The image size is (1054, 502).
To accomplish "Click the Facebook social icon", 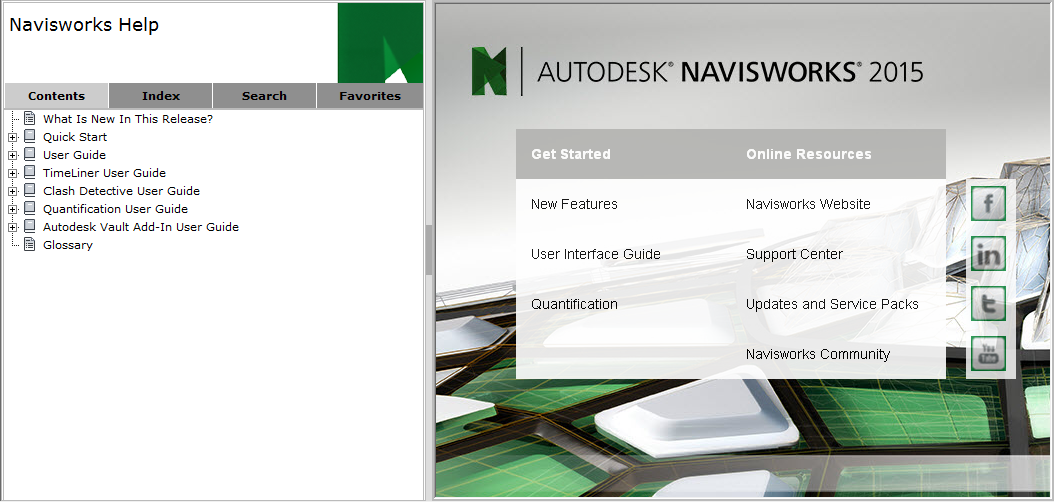I will [988, 204].
